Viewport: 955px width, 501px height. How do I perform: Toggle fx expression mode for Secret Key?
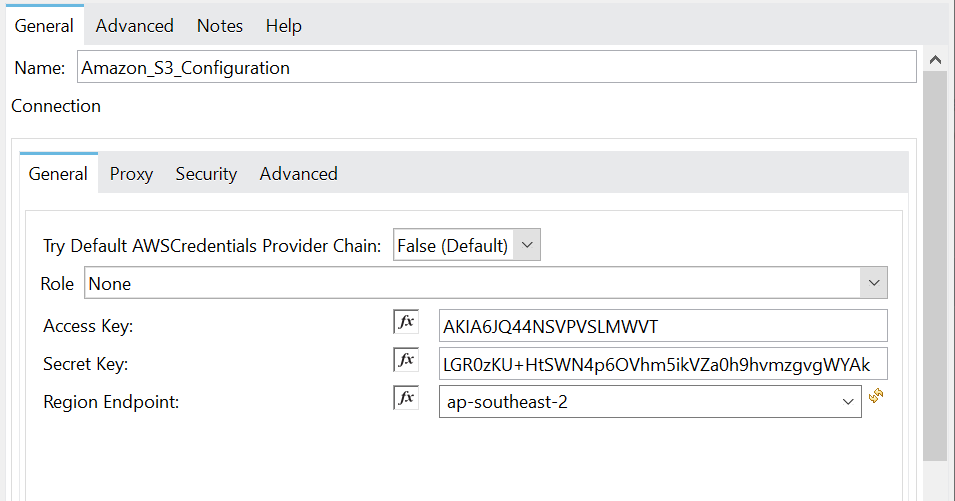(406, 360)
